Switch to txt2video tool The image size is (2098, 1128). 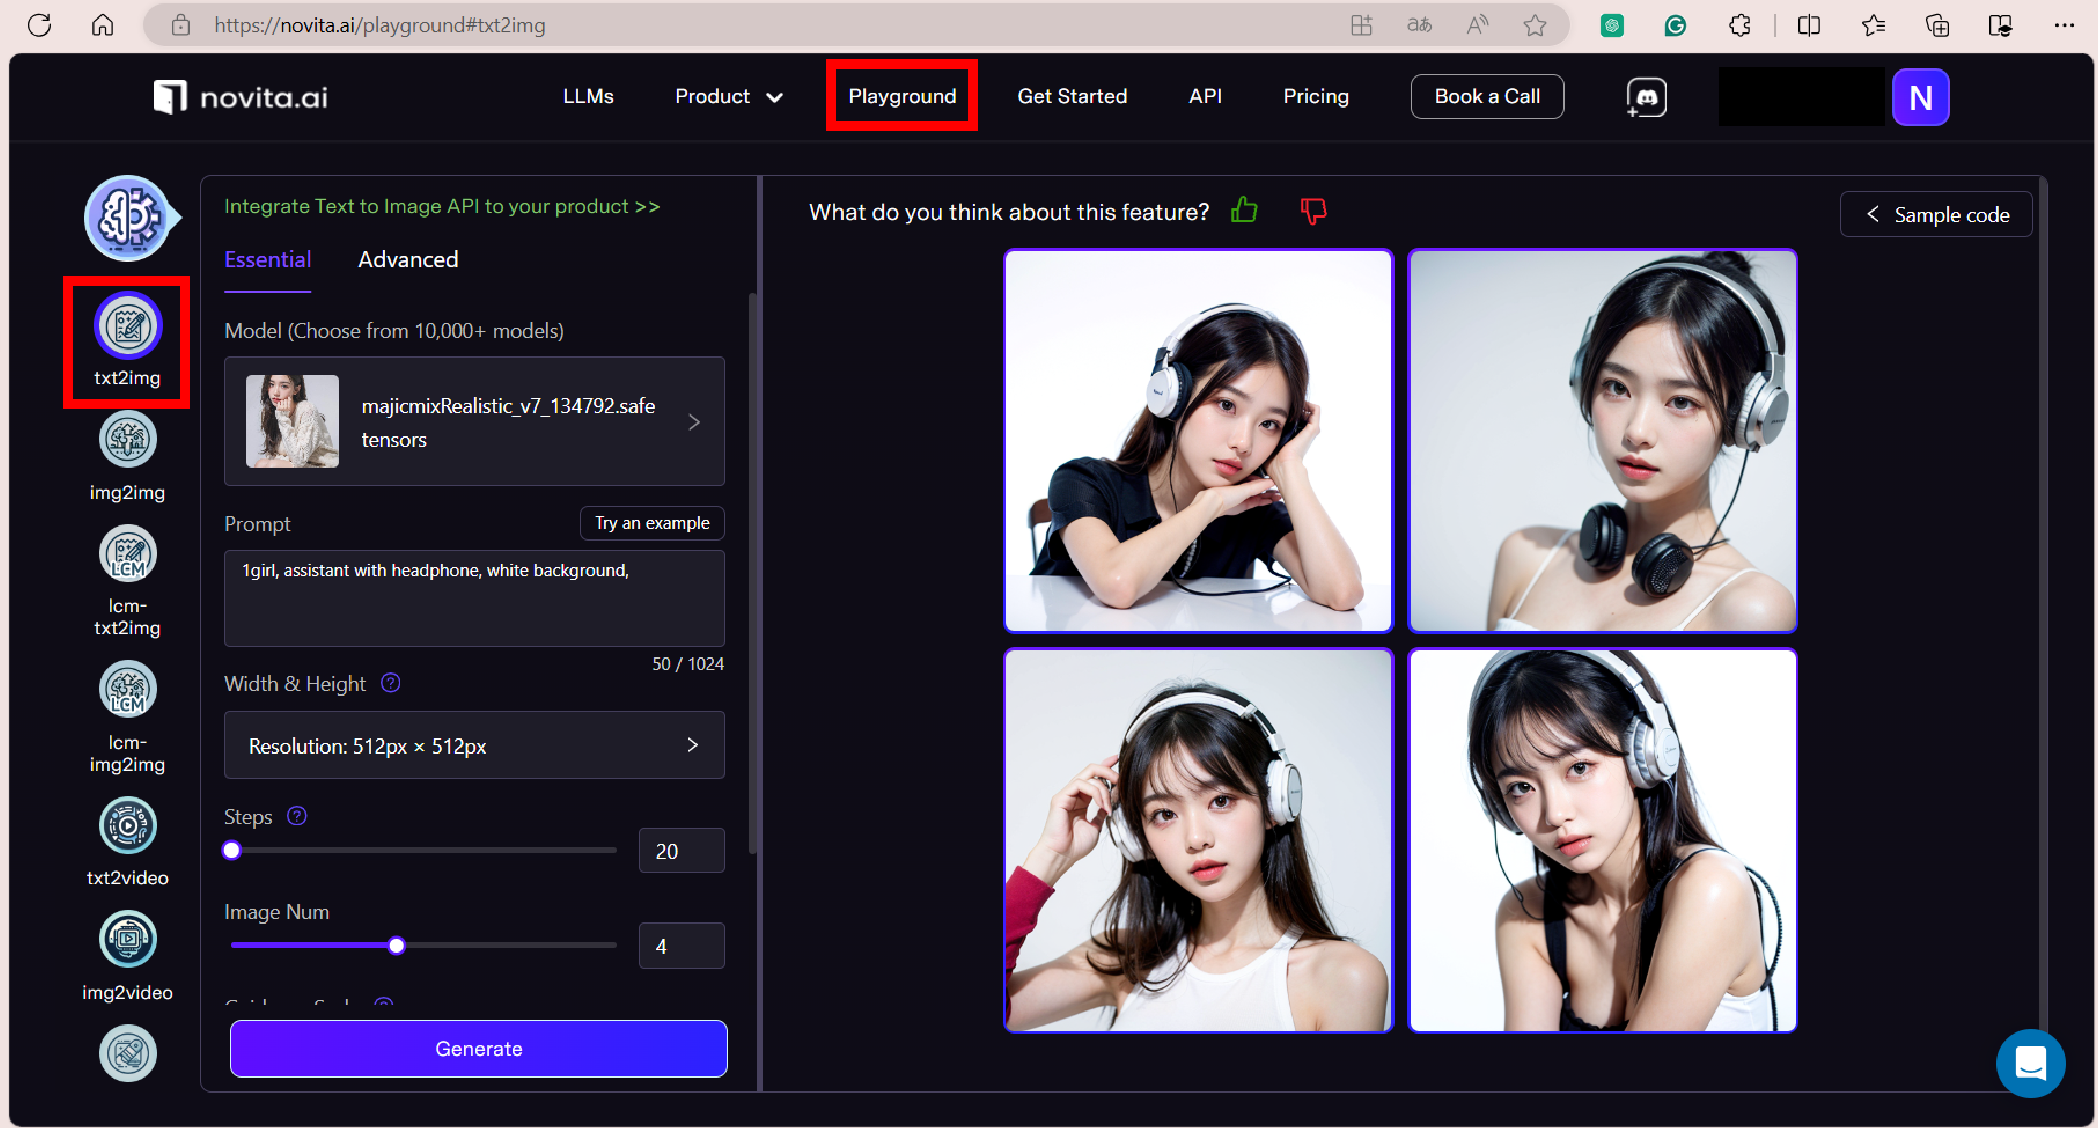(x=127, y=826)
